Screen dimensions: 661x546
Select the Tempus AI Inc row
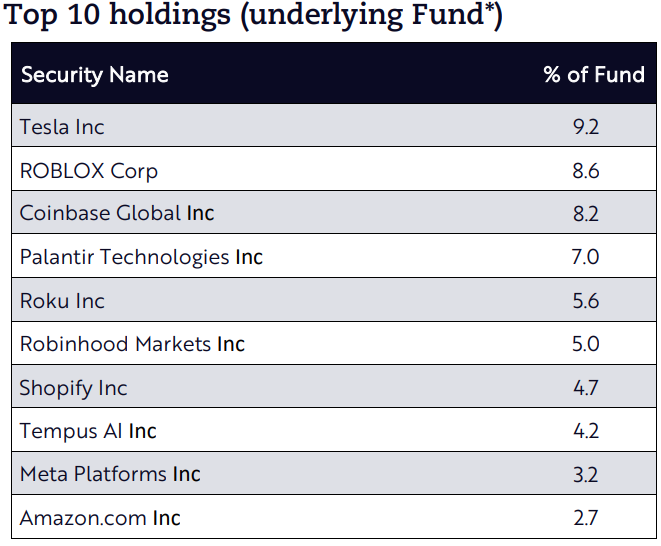[x=88, y=431]
